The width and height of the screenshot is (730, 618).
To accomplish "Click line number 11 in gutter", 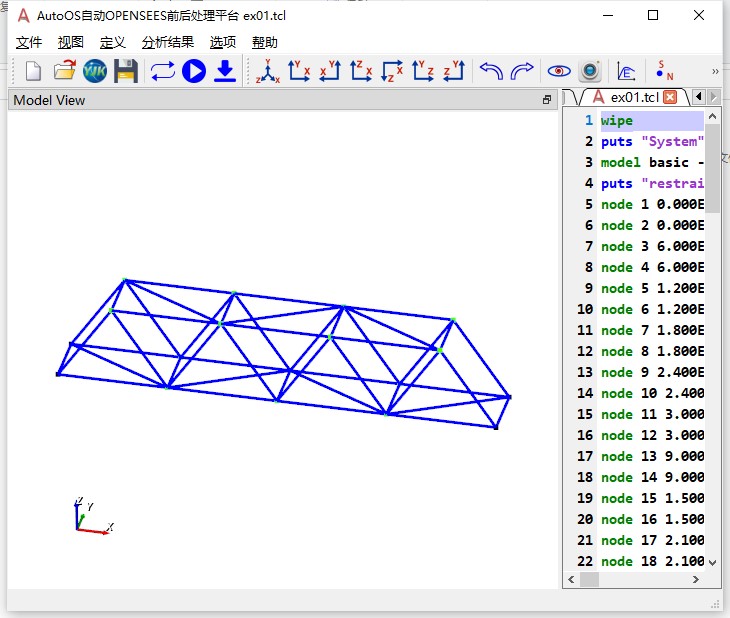I will point(585,330).
